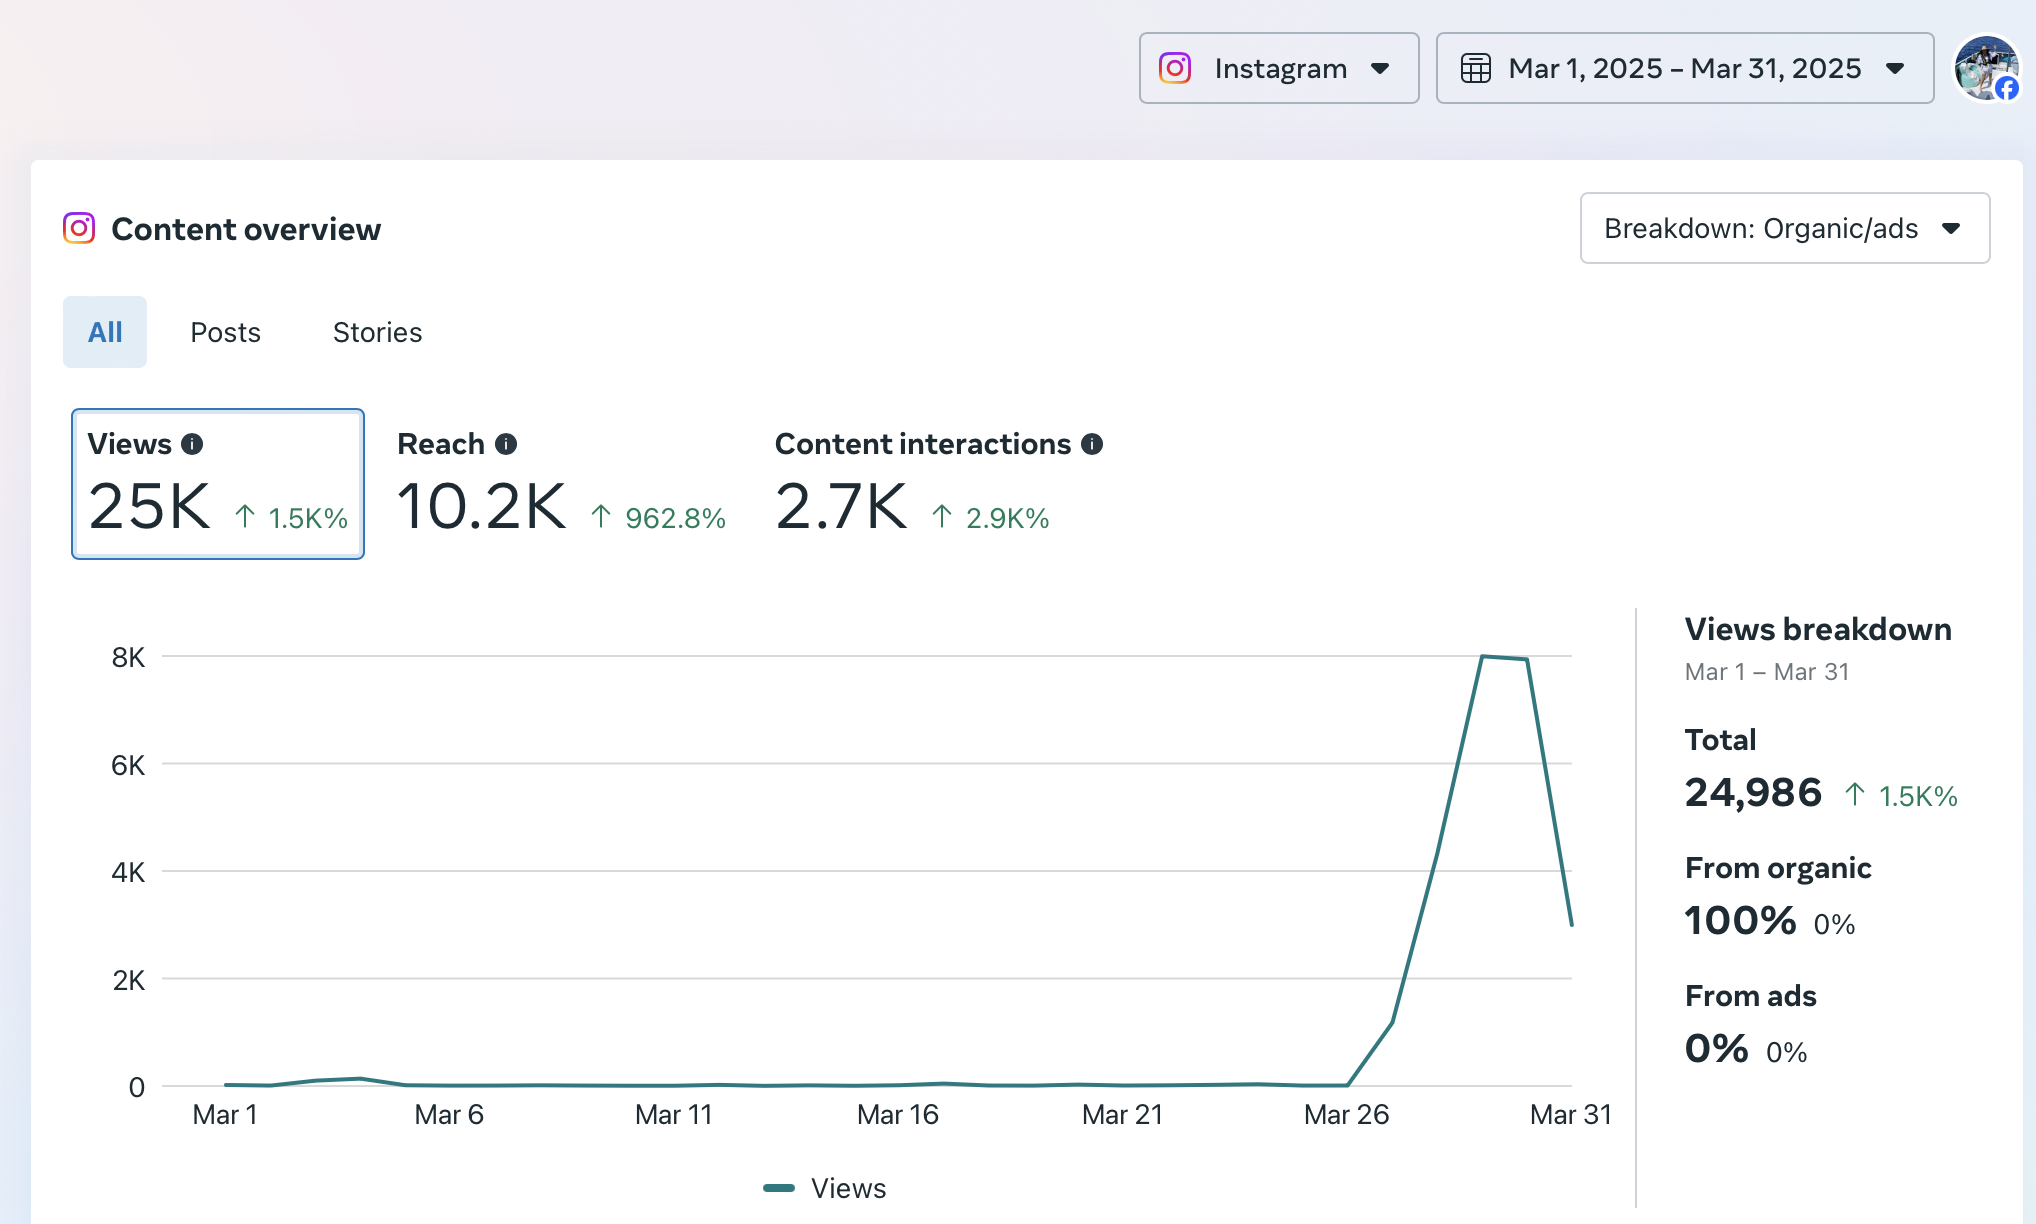Click the Instagram logo in platform selector
The width and height of the screenshot is (2036, 1224).
click(1174, 68)
